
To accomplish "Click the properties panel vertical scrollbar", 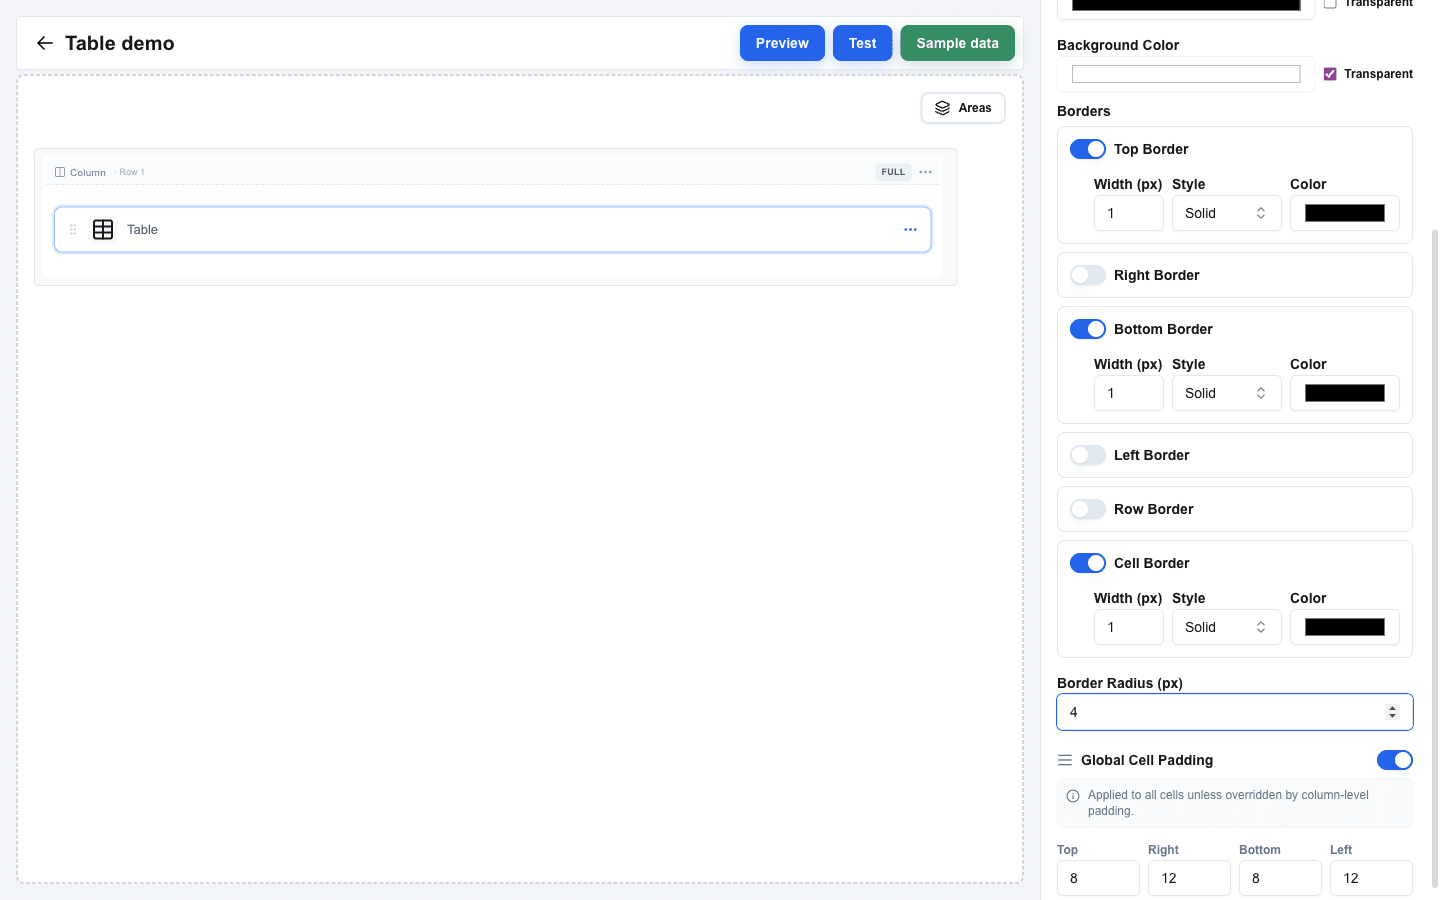I will [1435, 558].
